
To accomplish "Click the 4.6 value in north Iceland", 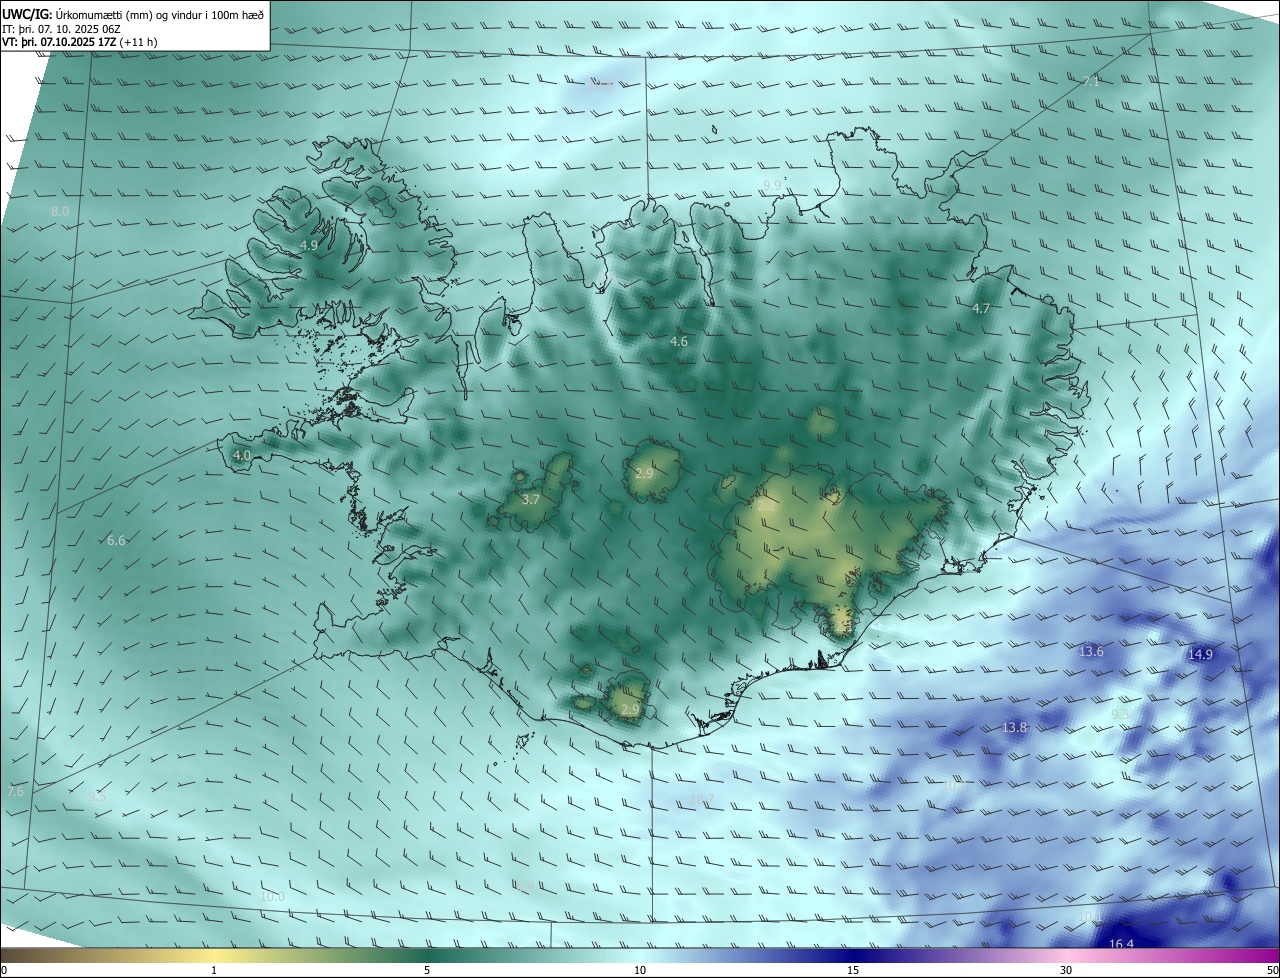I will point(678,342).
